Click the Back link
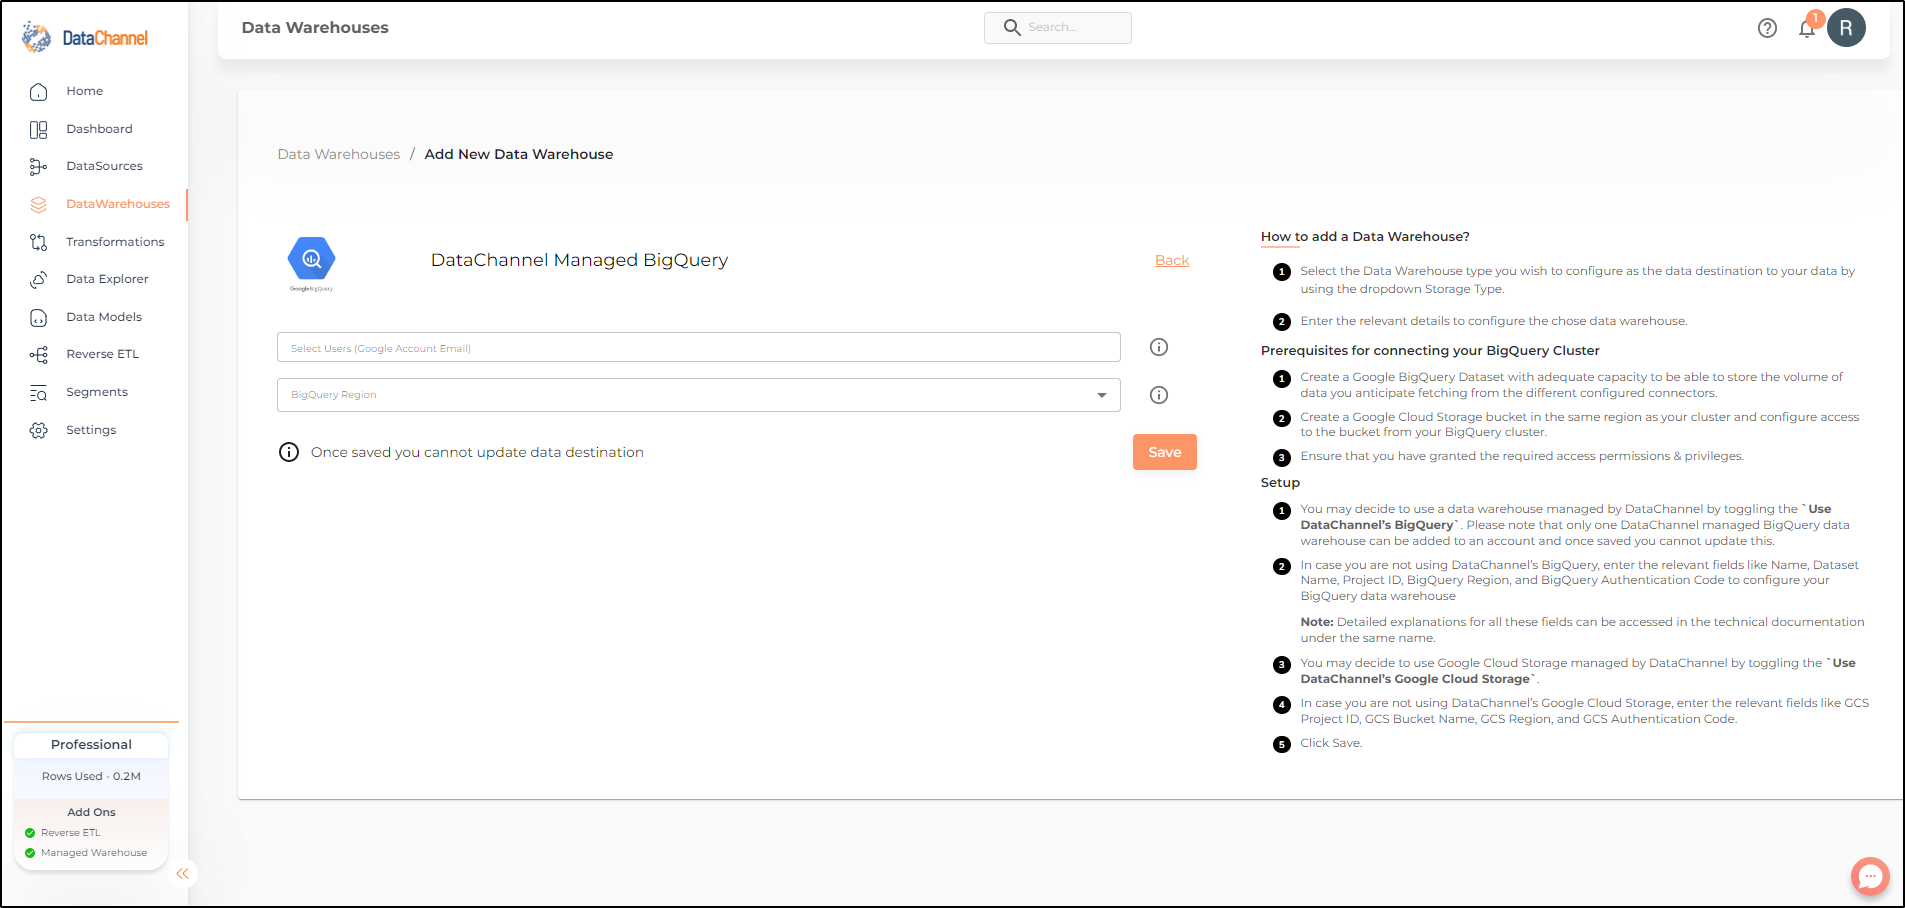 tap(1172, 260)
